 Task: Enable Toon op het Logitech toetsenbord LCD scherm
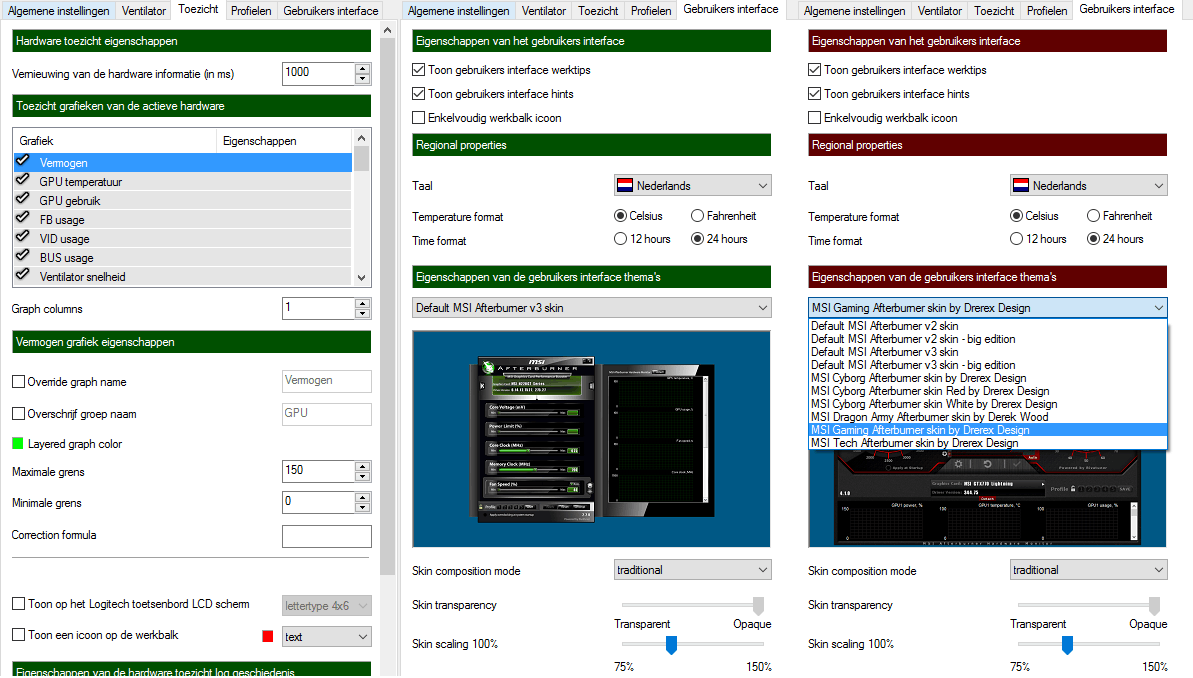(x=18, y=603)
